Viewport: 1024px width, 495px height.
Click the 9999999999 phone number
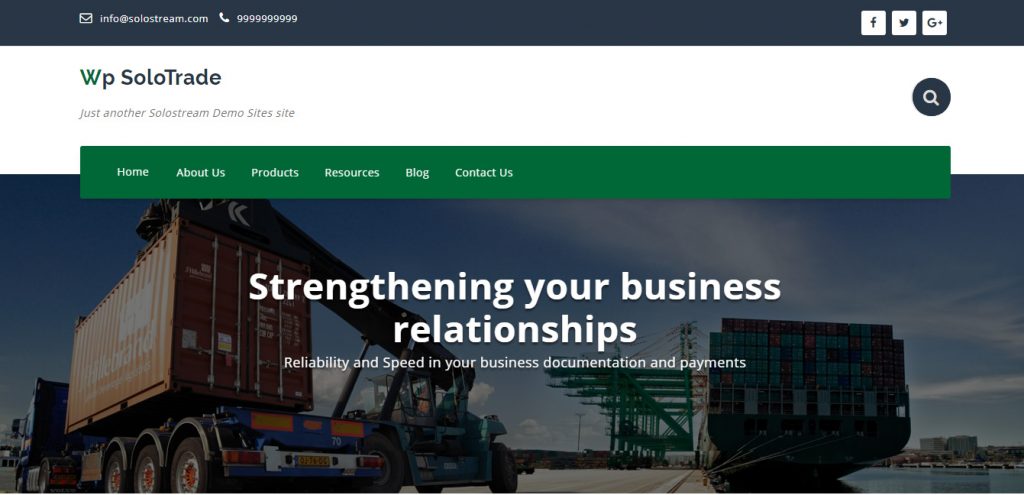tap(267, 18)
